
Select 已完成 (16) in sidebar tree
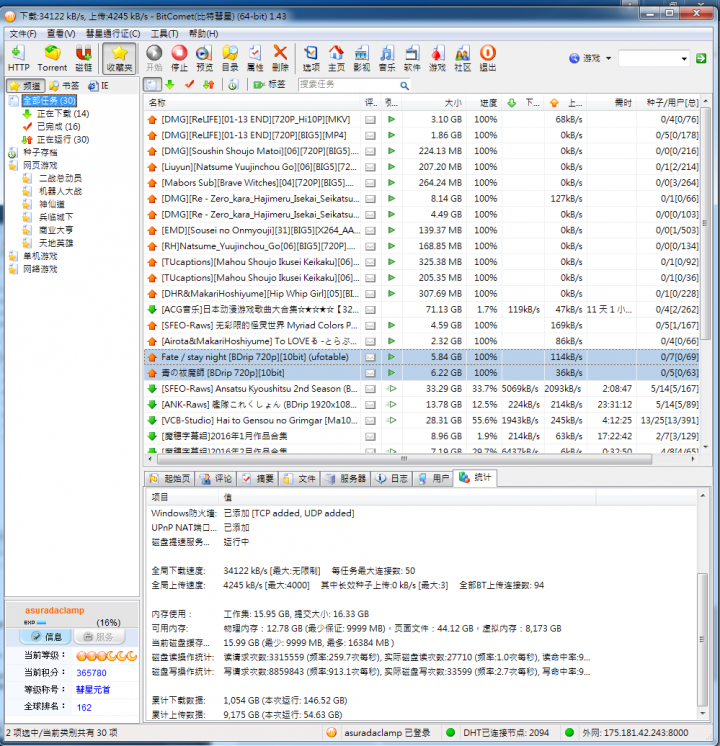click(59, 126)
